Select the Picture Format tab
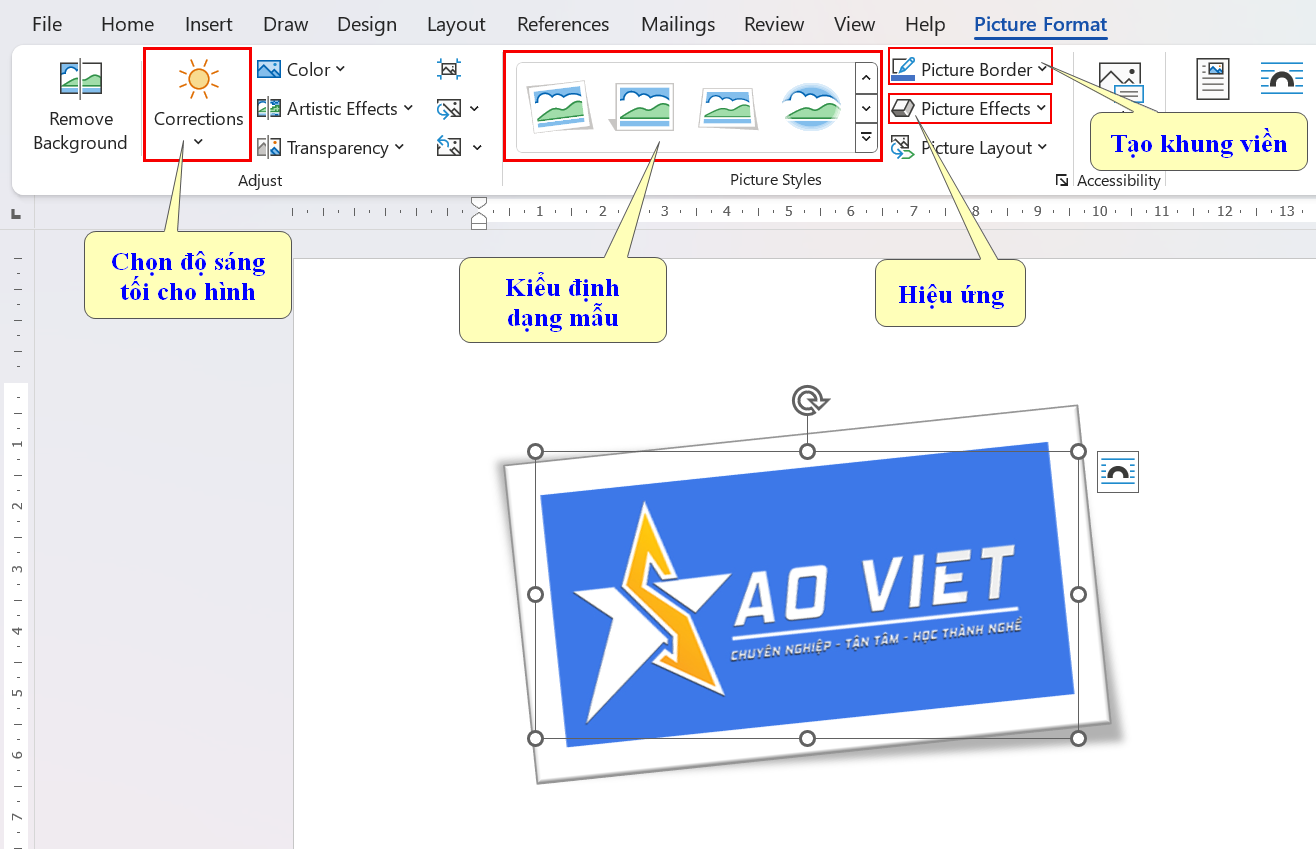Viewport: 1316px width, 849px height. [1040, 24]
